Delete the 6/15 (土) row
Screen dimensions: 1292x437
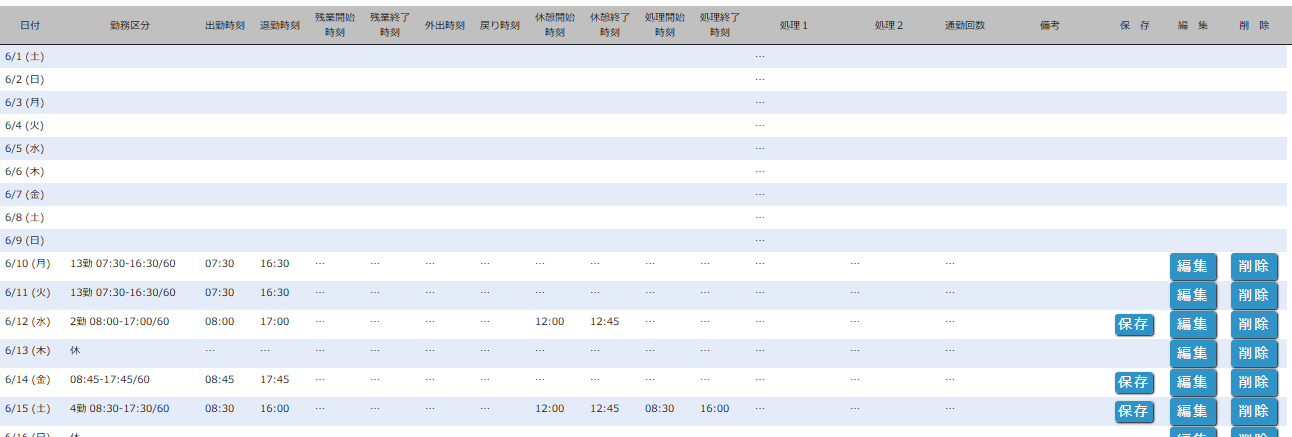click(x=1254, y=411)
